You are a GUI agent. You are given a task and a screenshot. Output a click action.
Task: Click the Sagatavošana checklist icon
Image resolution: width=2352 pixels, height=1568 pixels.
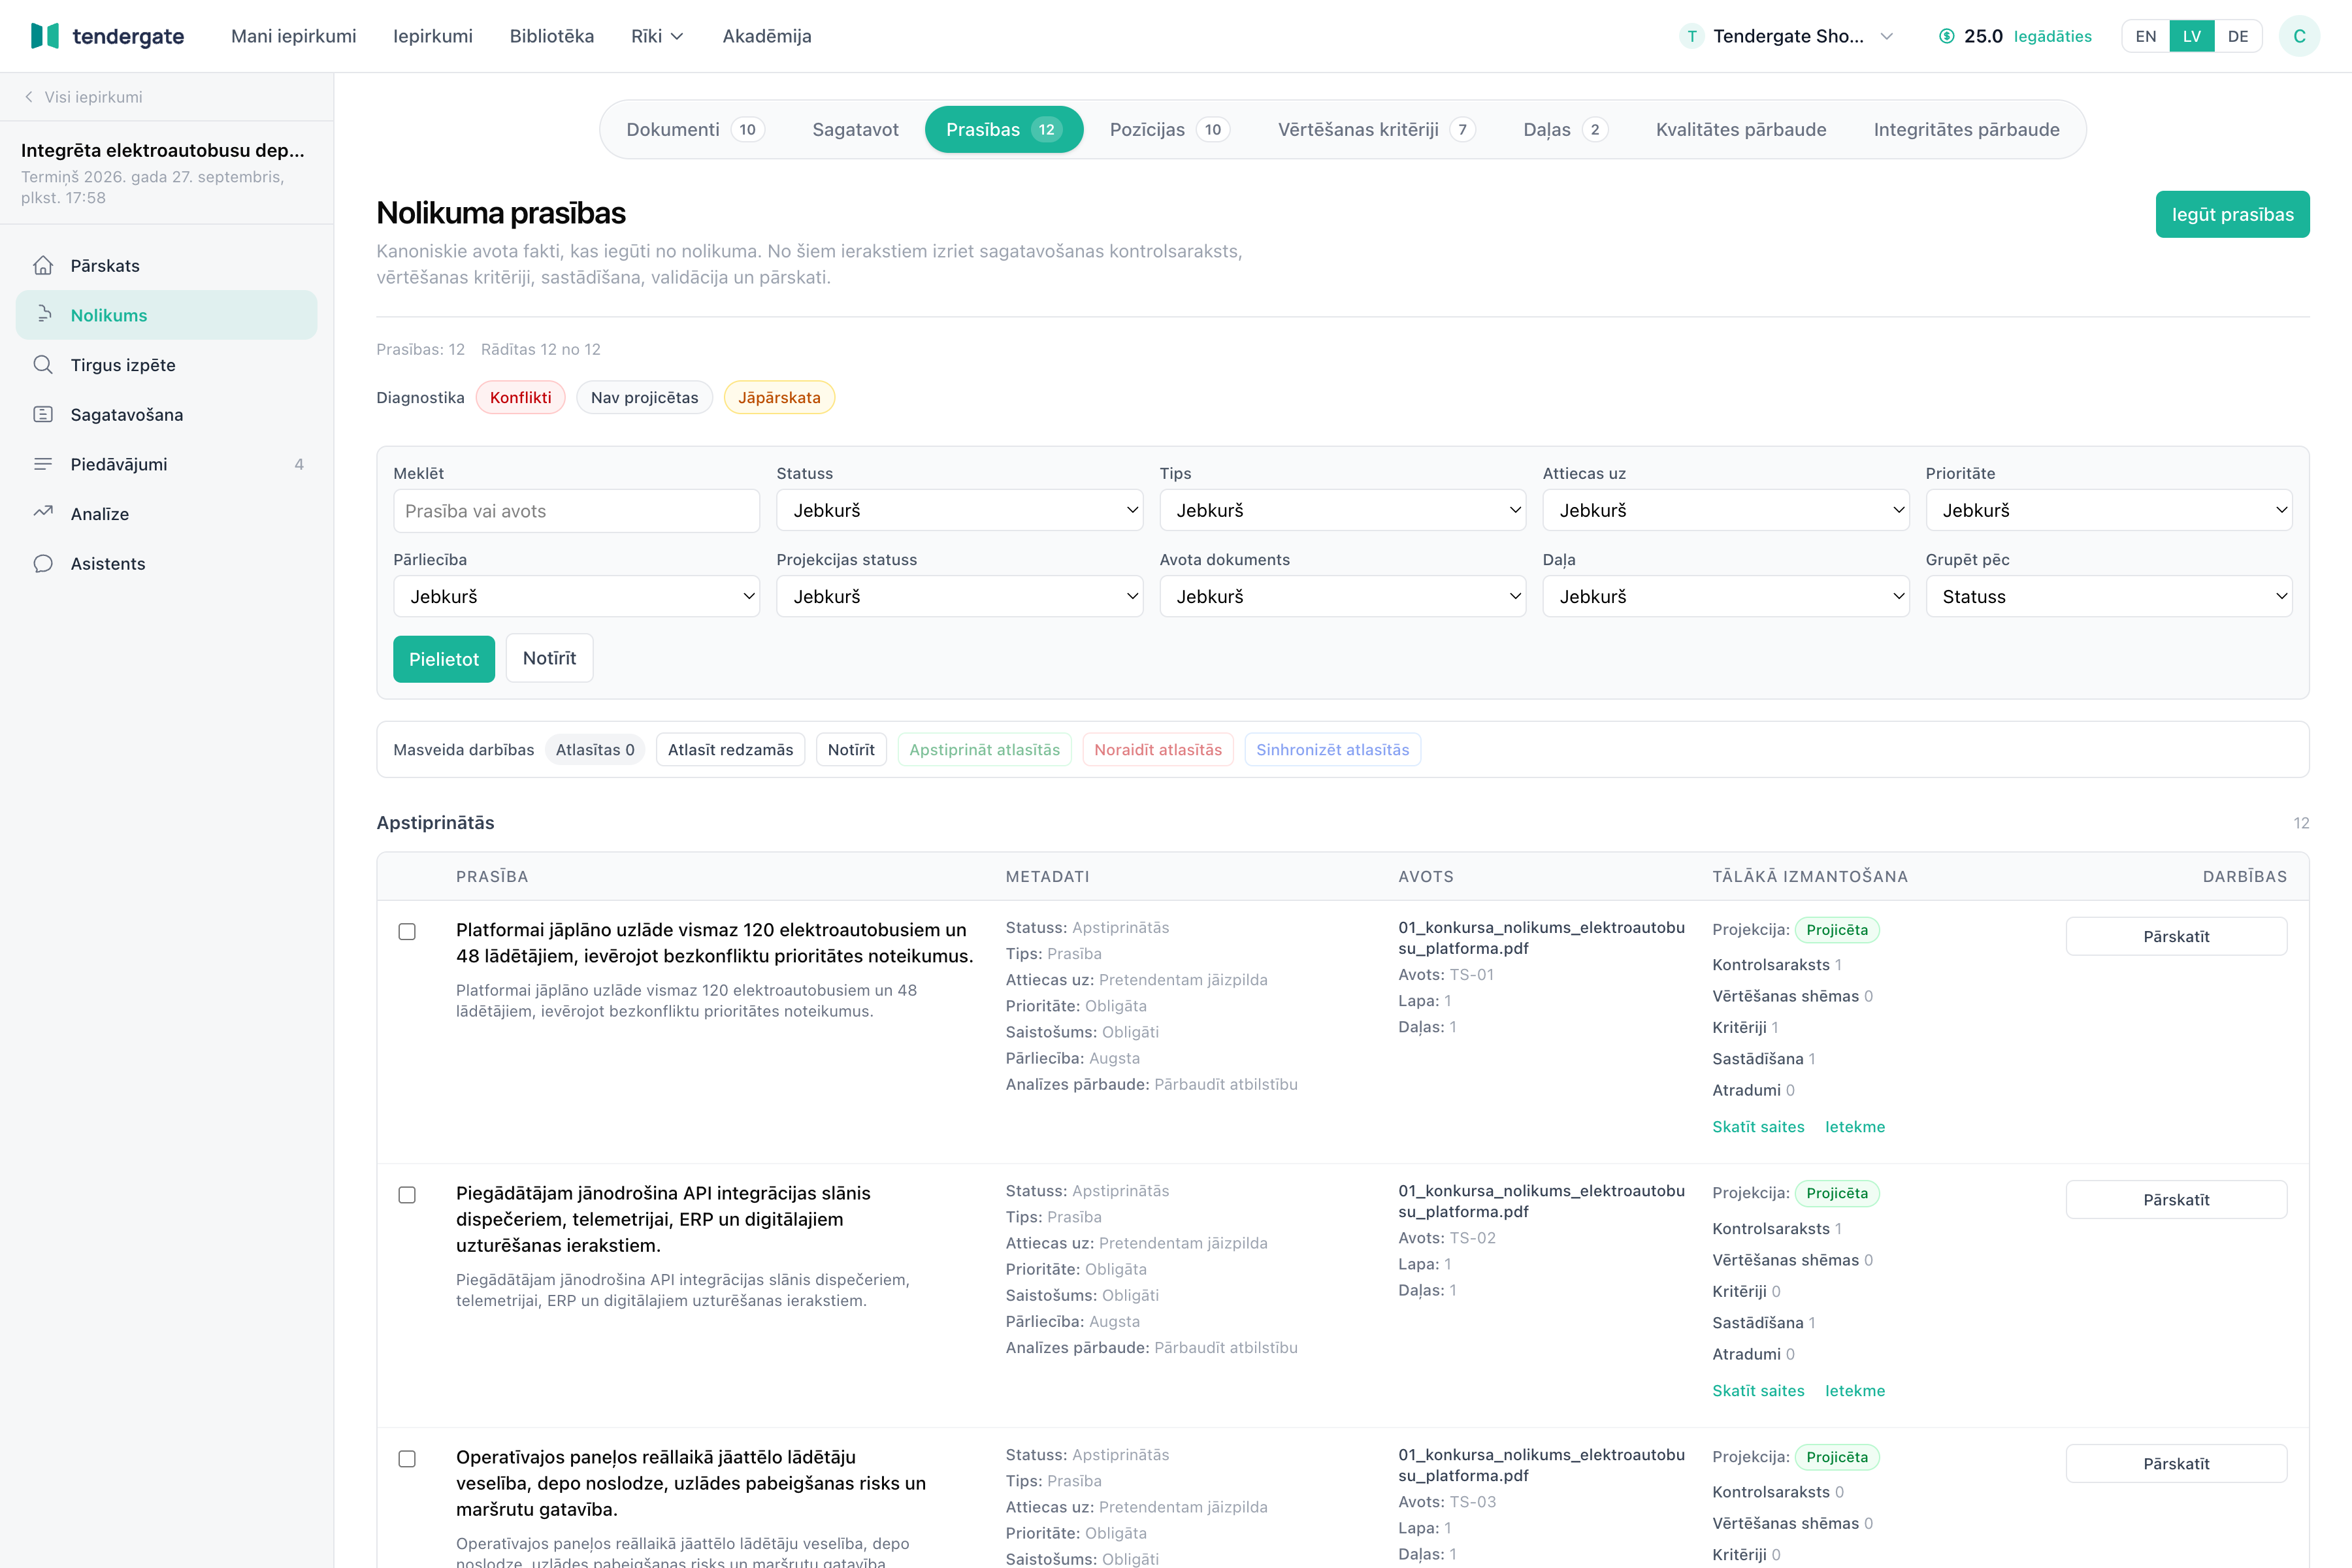click(43, 414)
